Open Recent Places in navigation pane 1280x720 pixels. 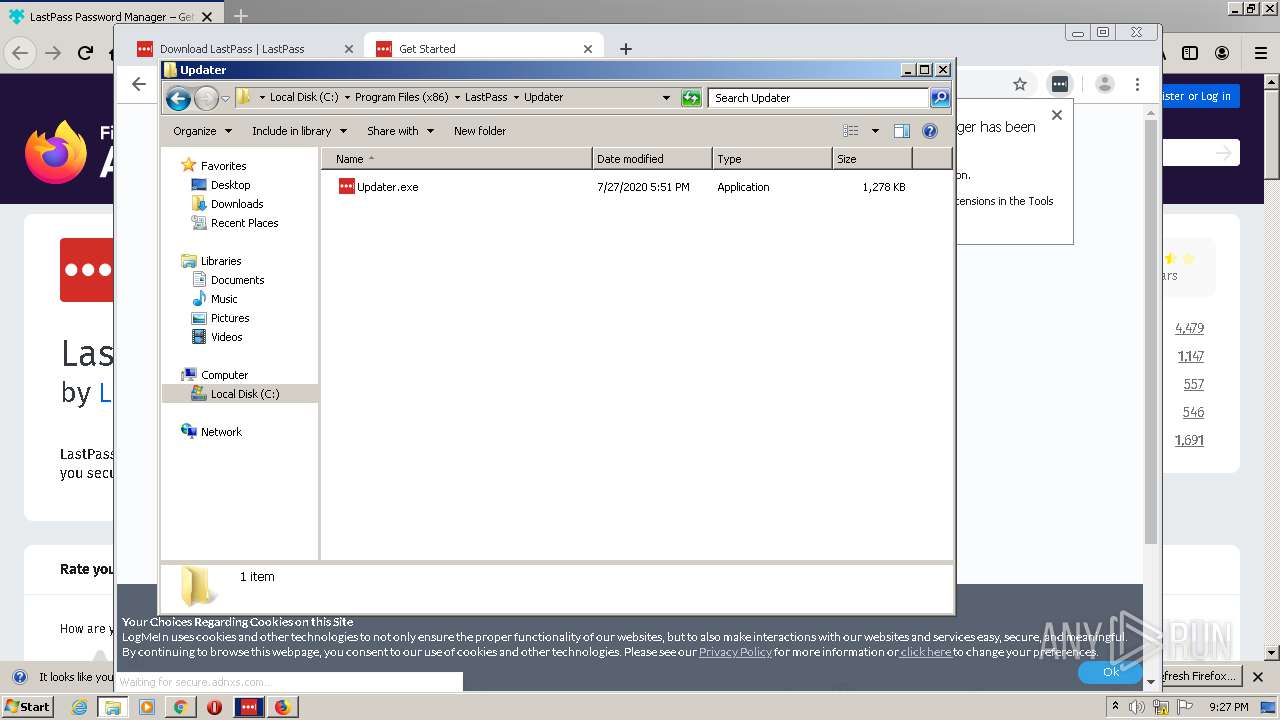tap(244, 223)
